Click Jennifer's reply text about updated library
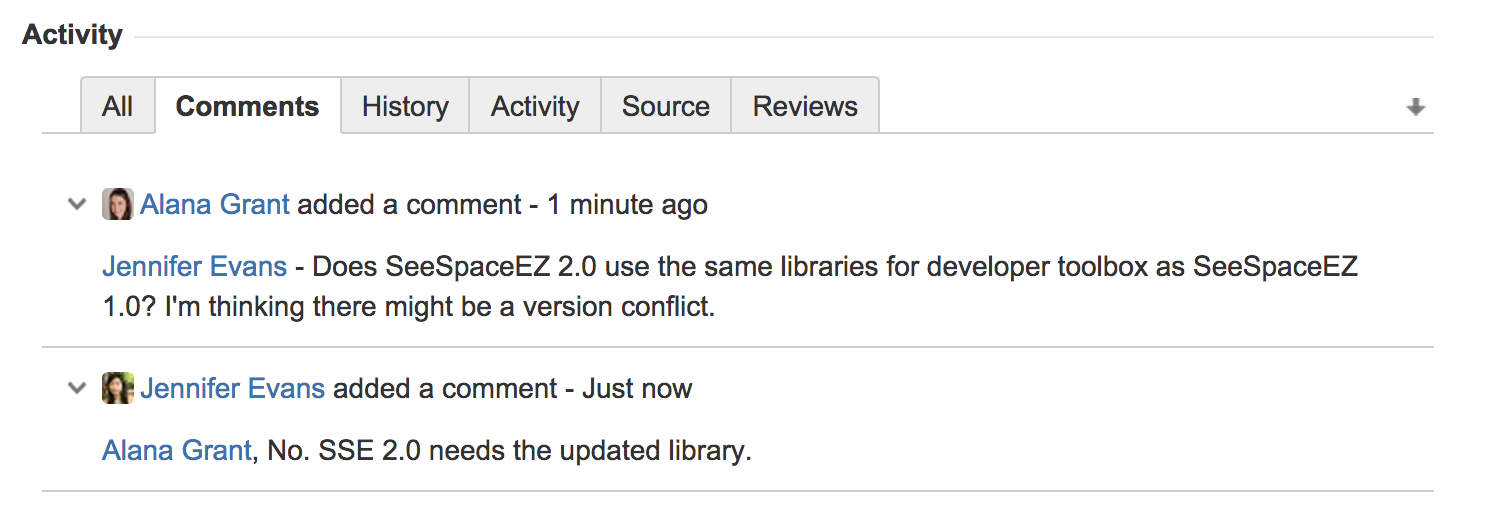This screenshot has width=1486, height=522. 510,451
